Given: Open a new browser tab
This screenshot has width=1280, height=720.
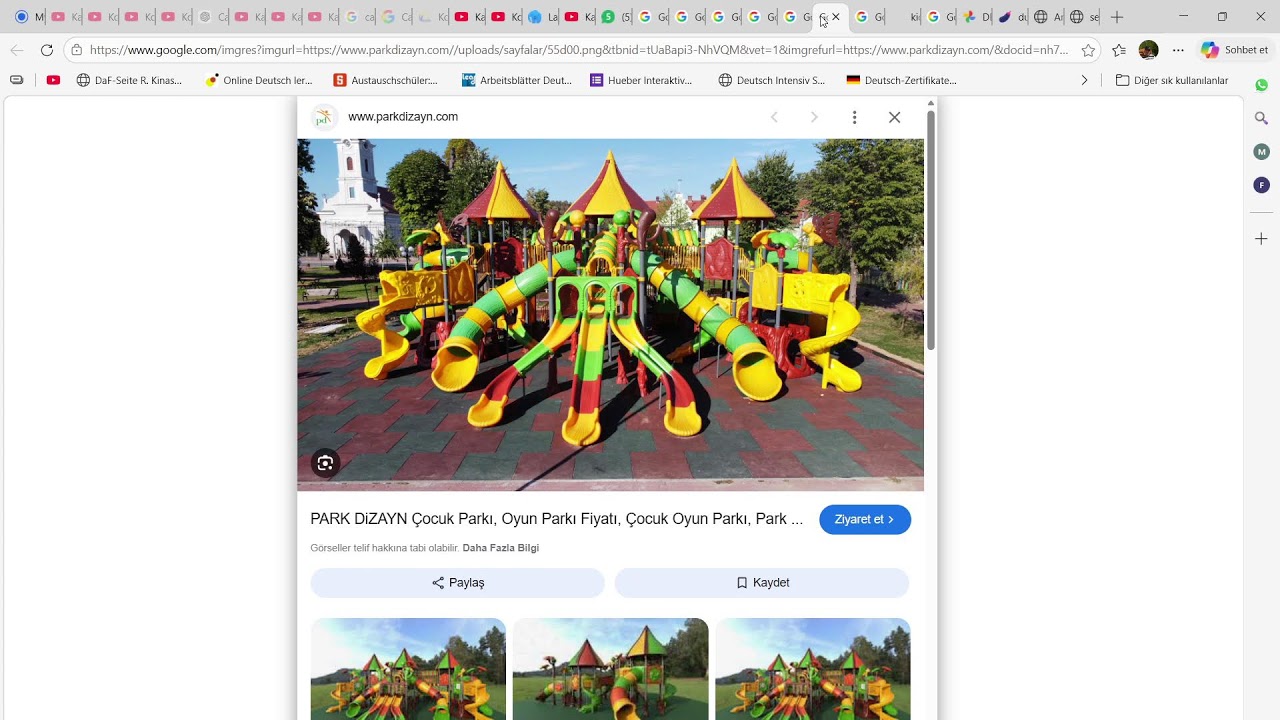Looking at the screenshot, I should coord(1117,17).
